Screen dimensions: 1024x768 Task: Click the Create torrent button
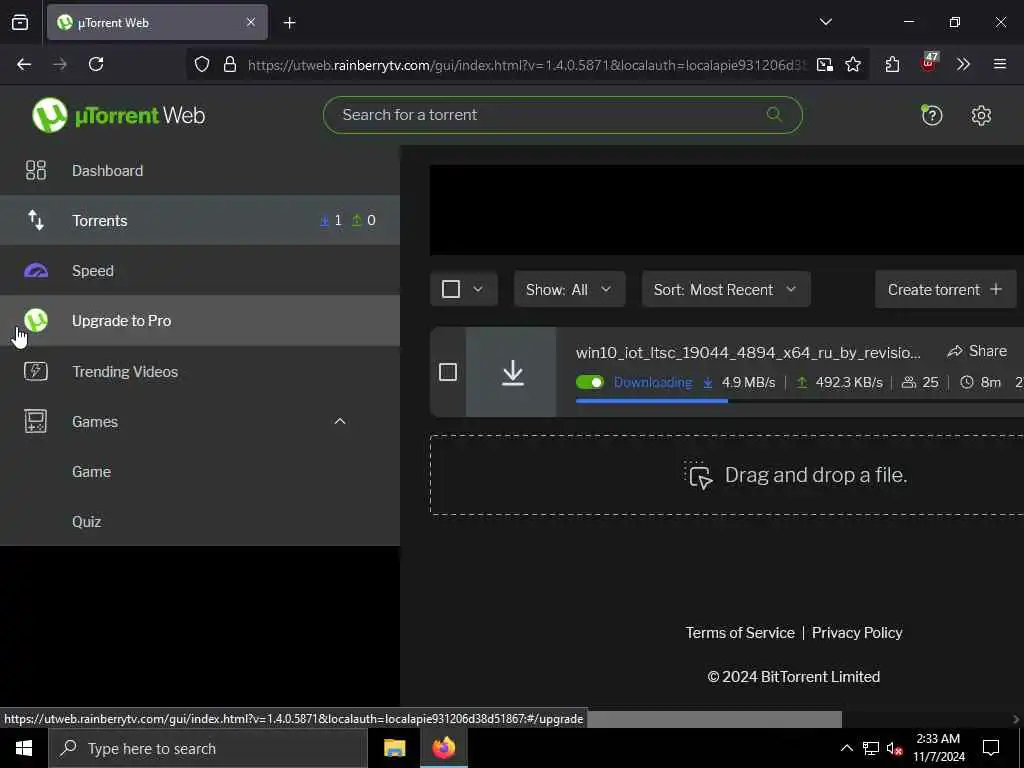point(946,289)
